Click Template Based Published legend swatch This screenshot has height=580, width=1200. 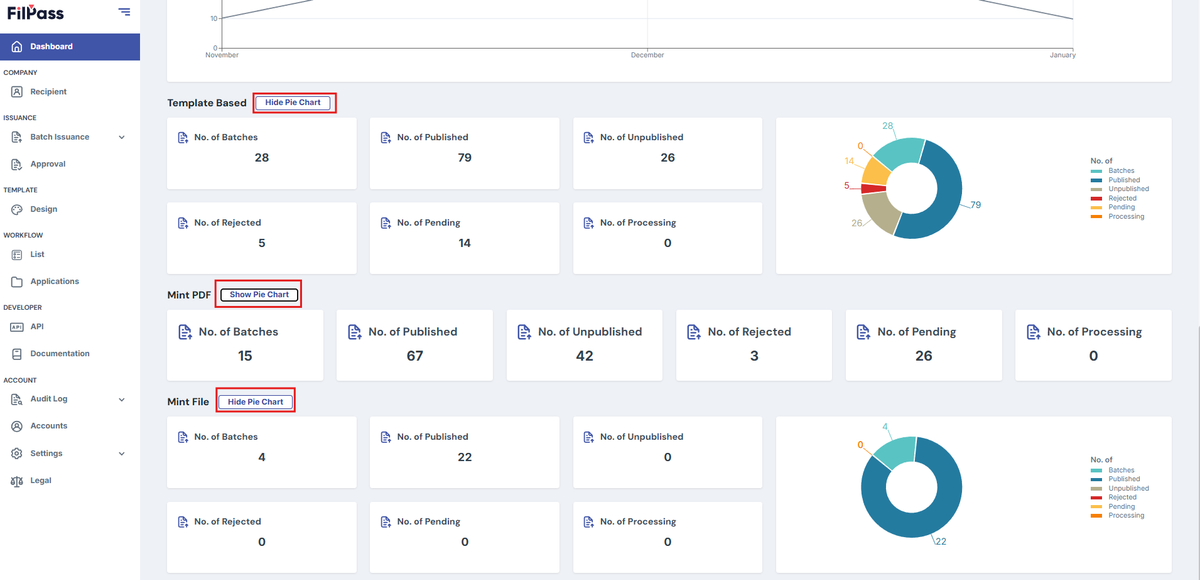tap(1097, 180)
